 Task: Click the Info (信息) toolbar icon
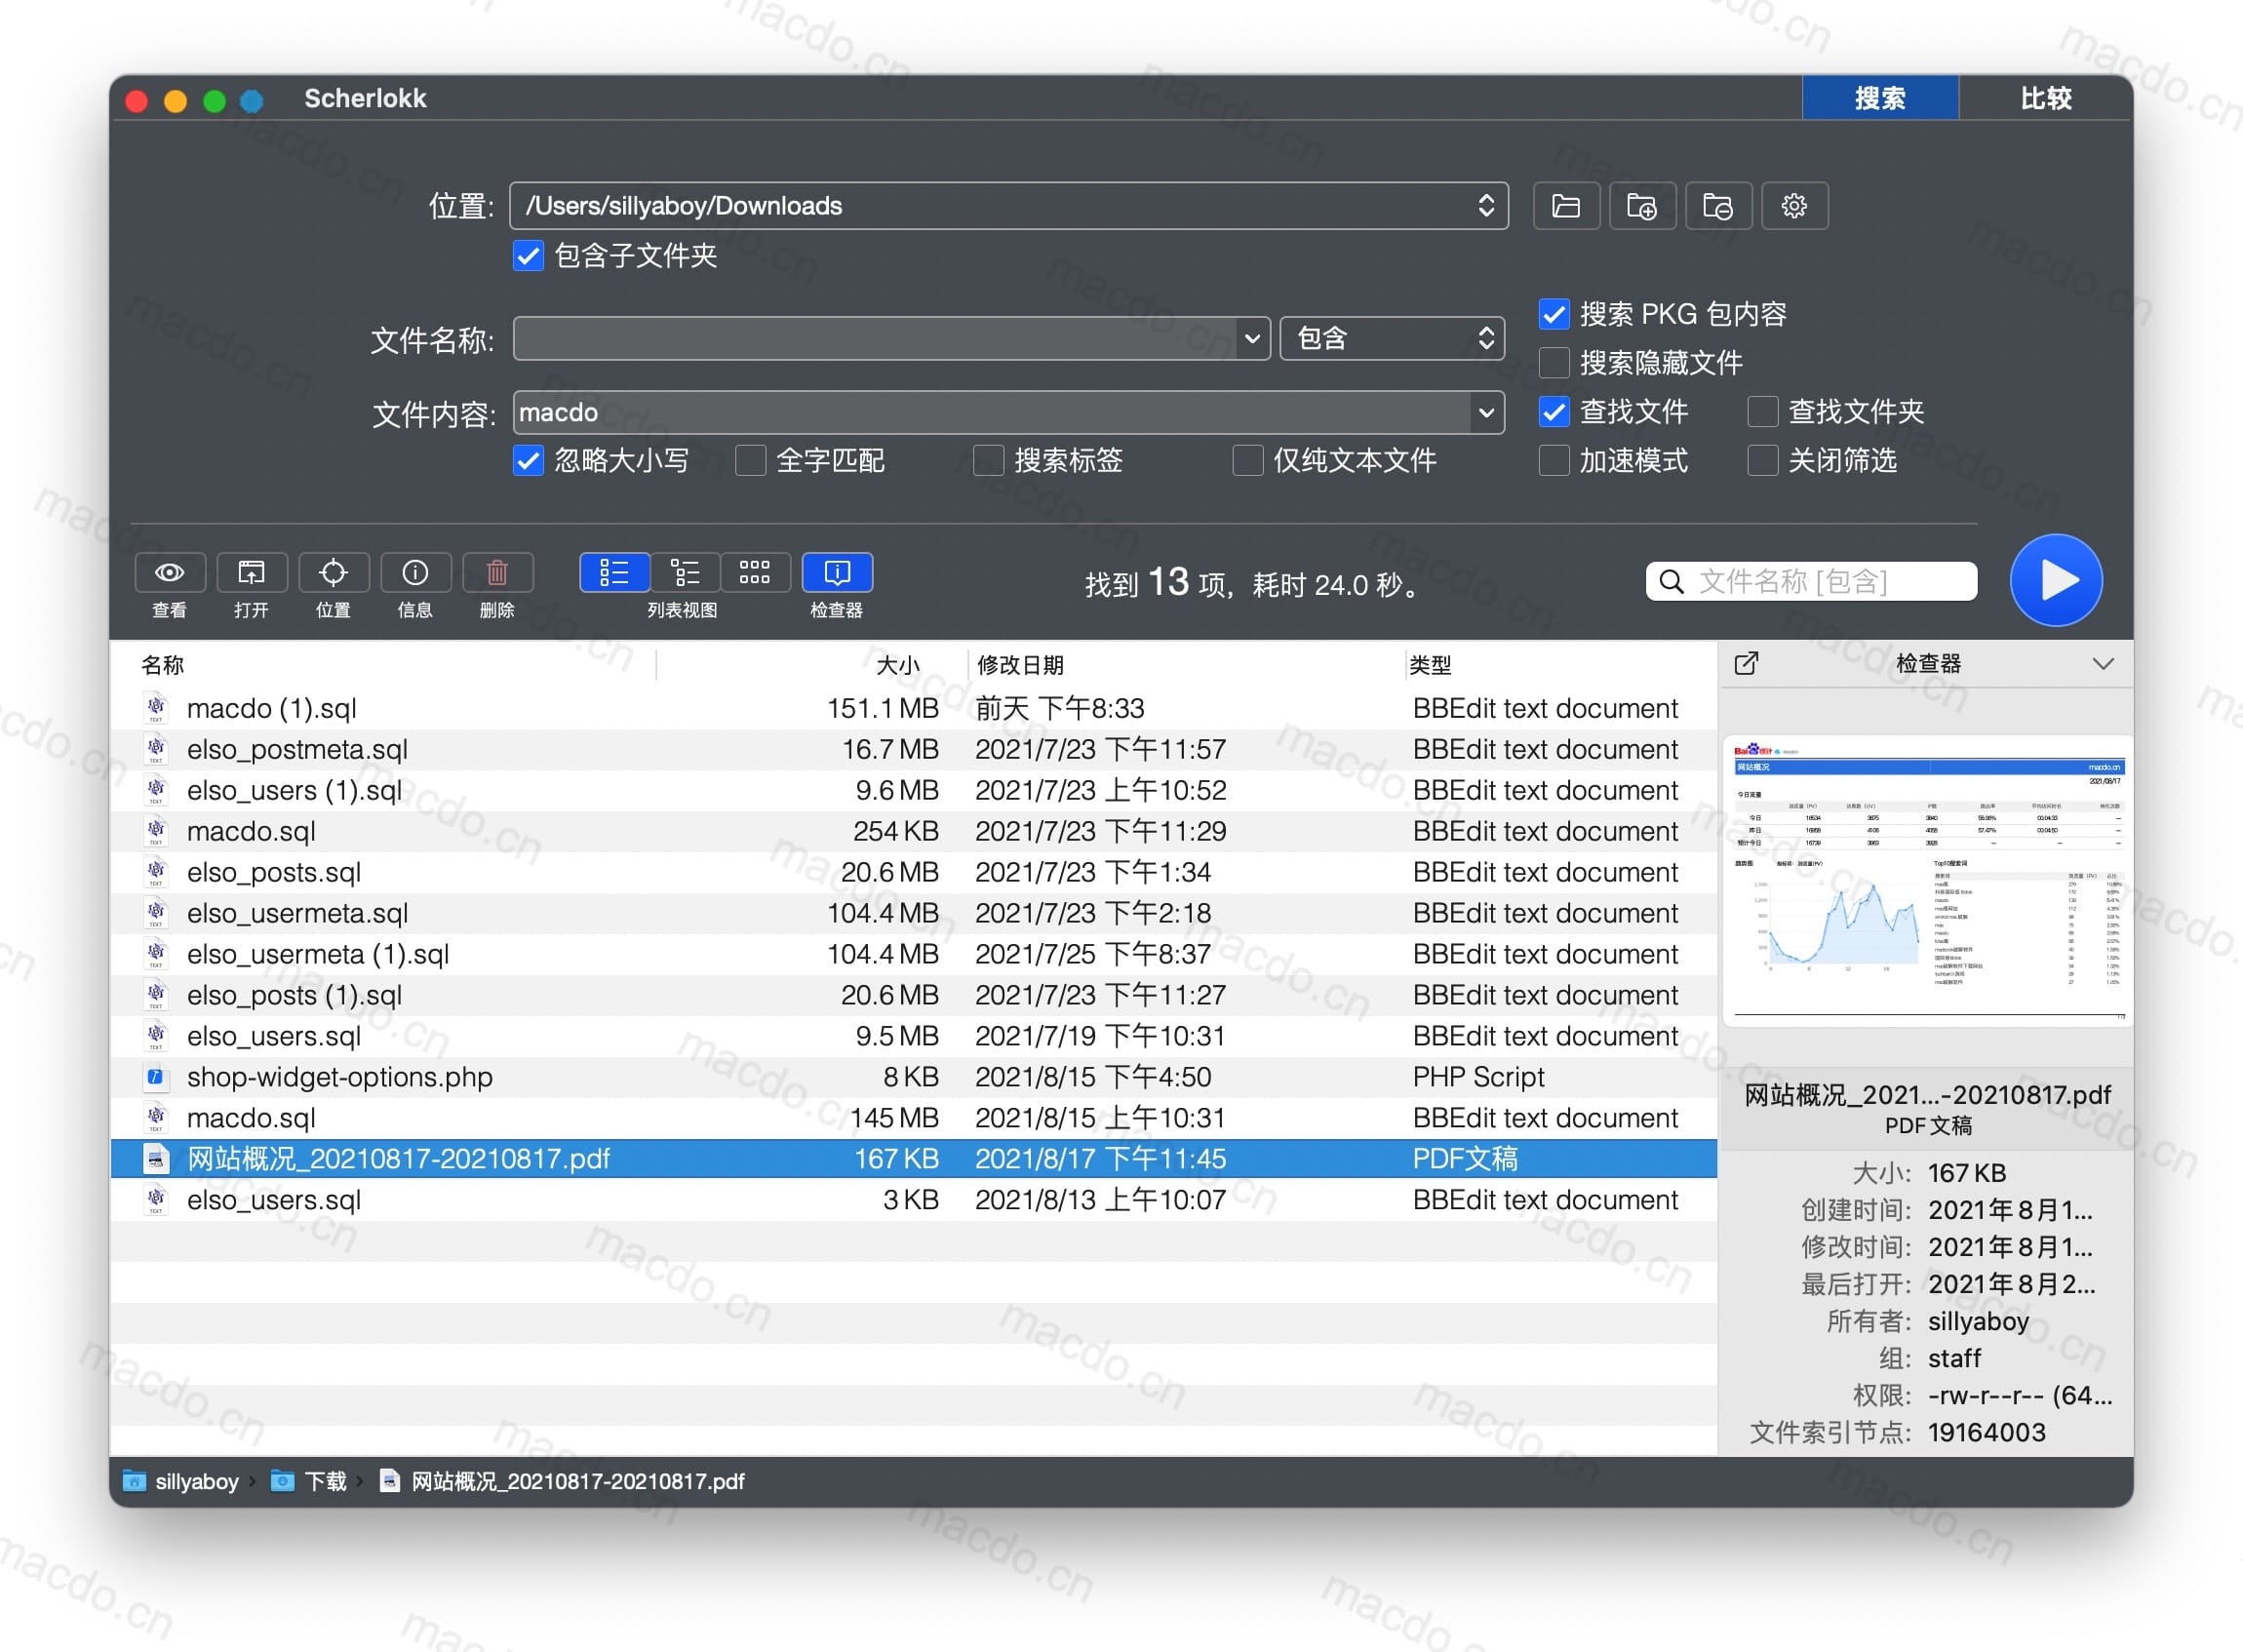[x=415, y=573]
